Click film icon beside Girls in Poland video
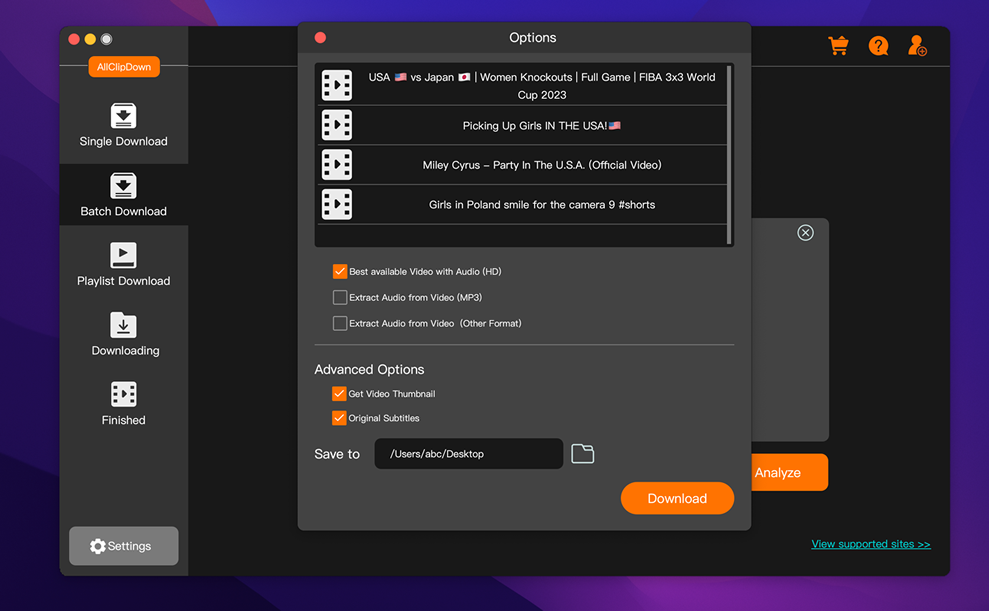This screenshot has height=611, width=989. [337, 204]
